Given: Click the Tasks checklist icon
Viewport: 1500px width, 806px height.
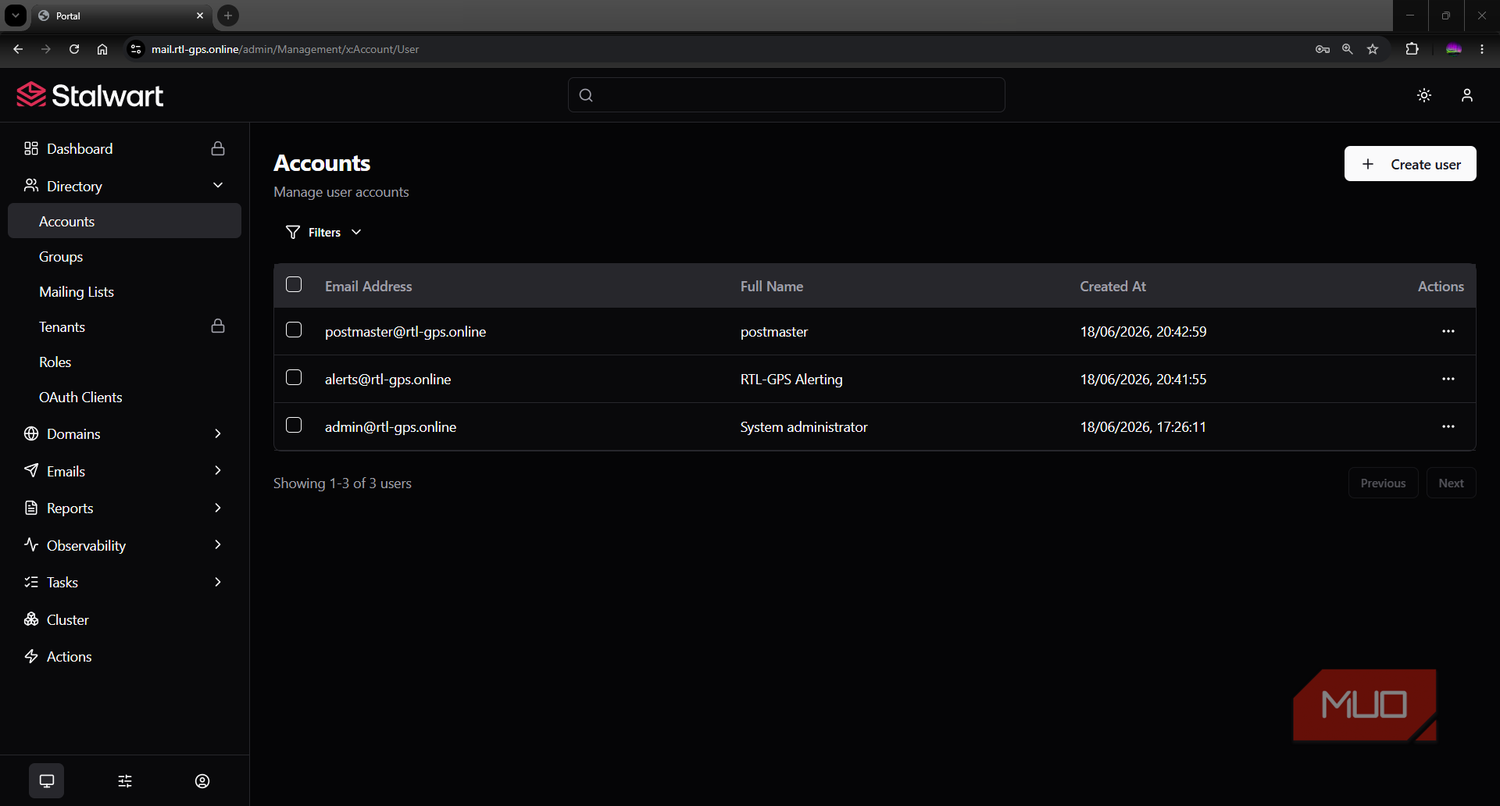Looking at the screenshot, I should (31, 582).
